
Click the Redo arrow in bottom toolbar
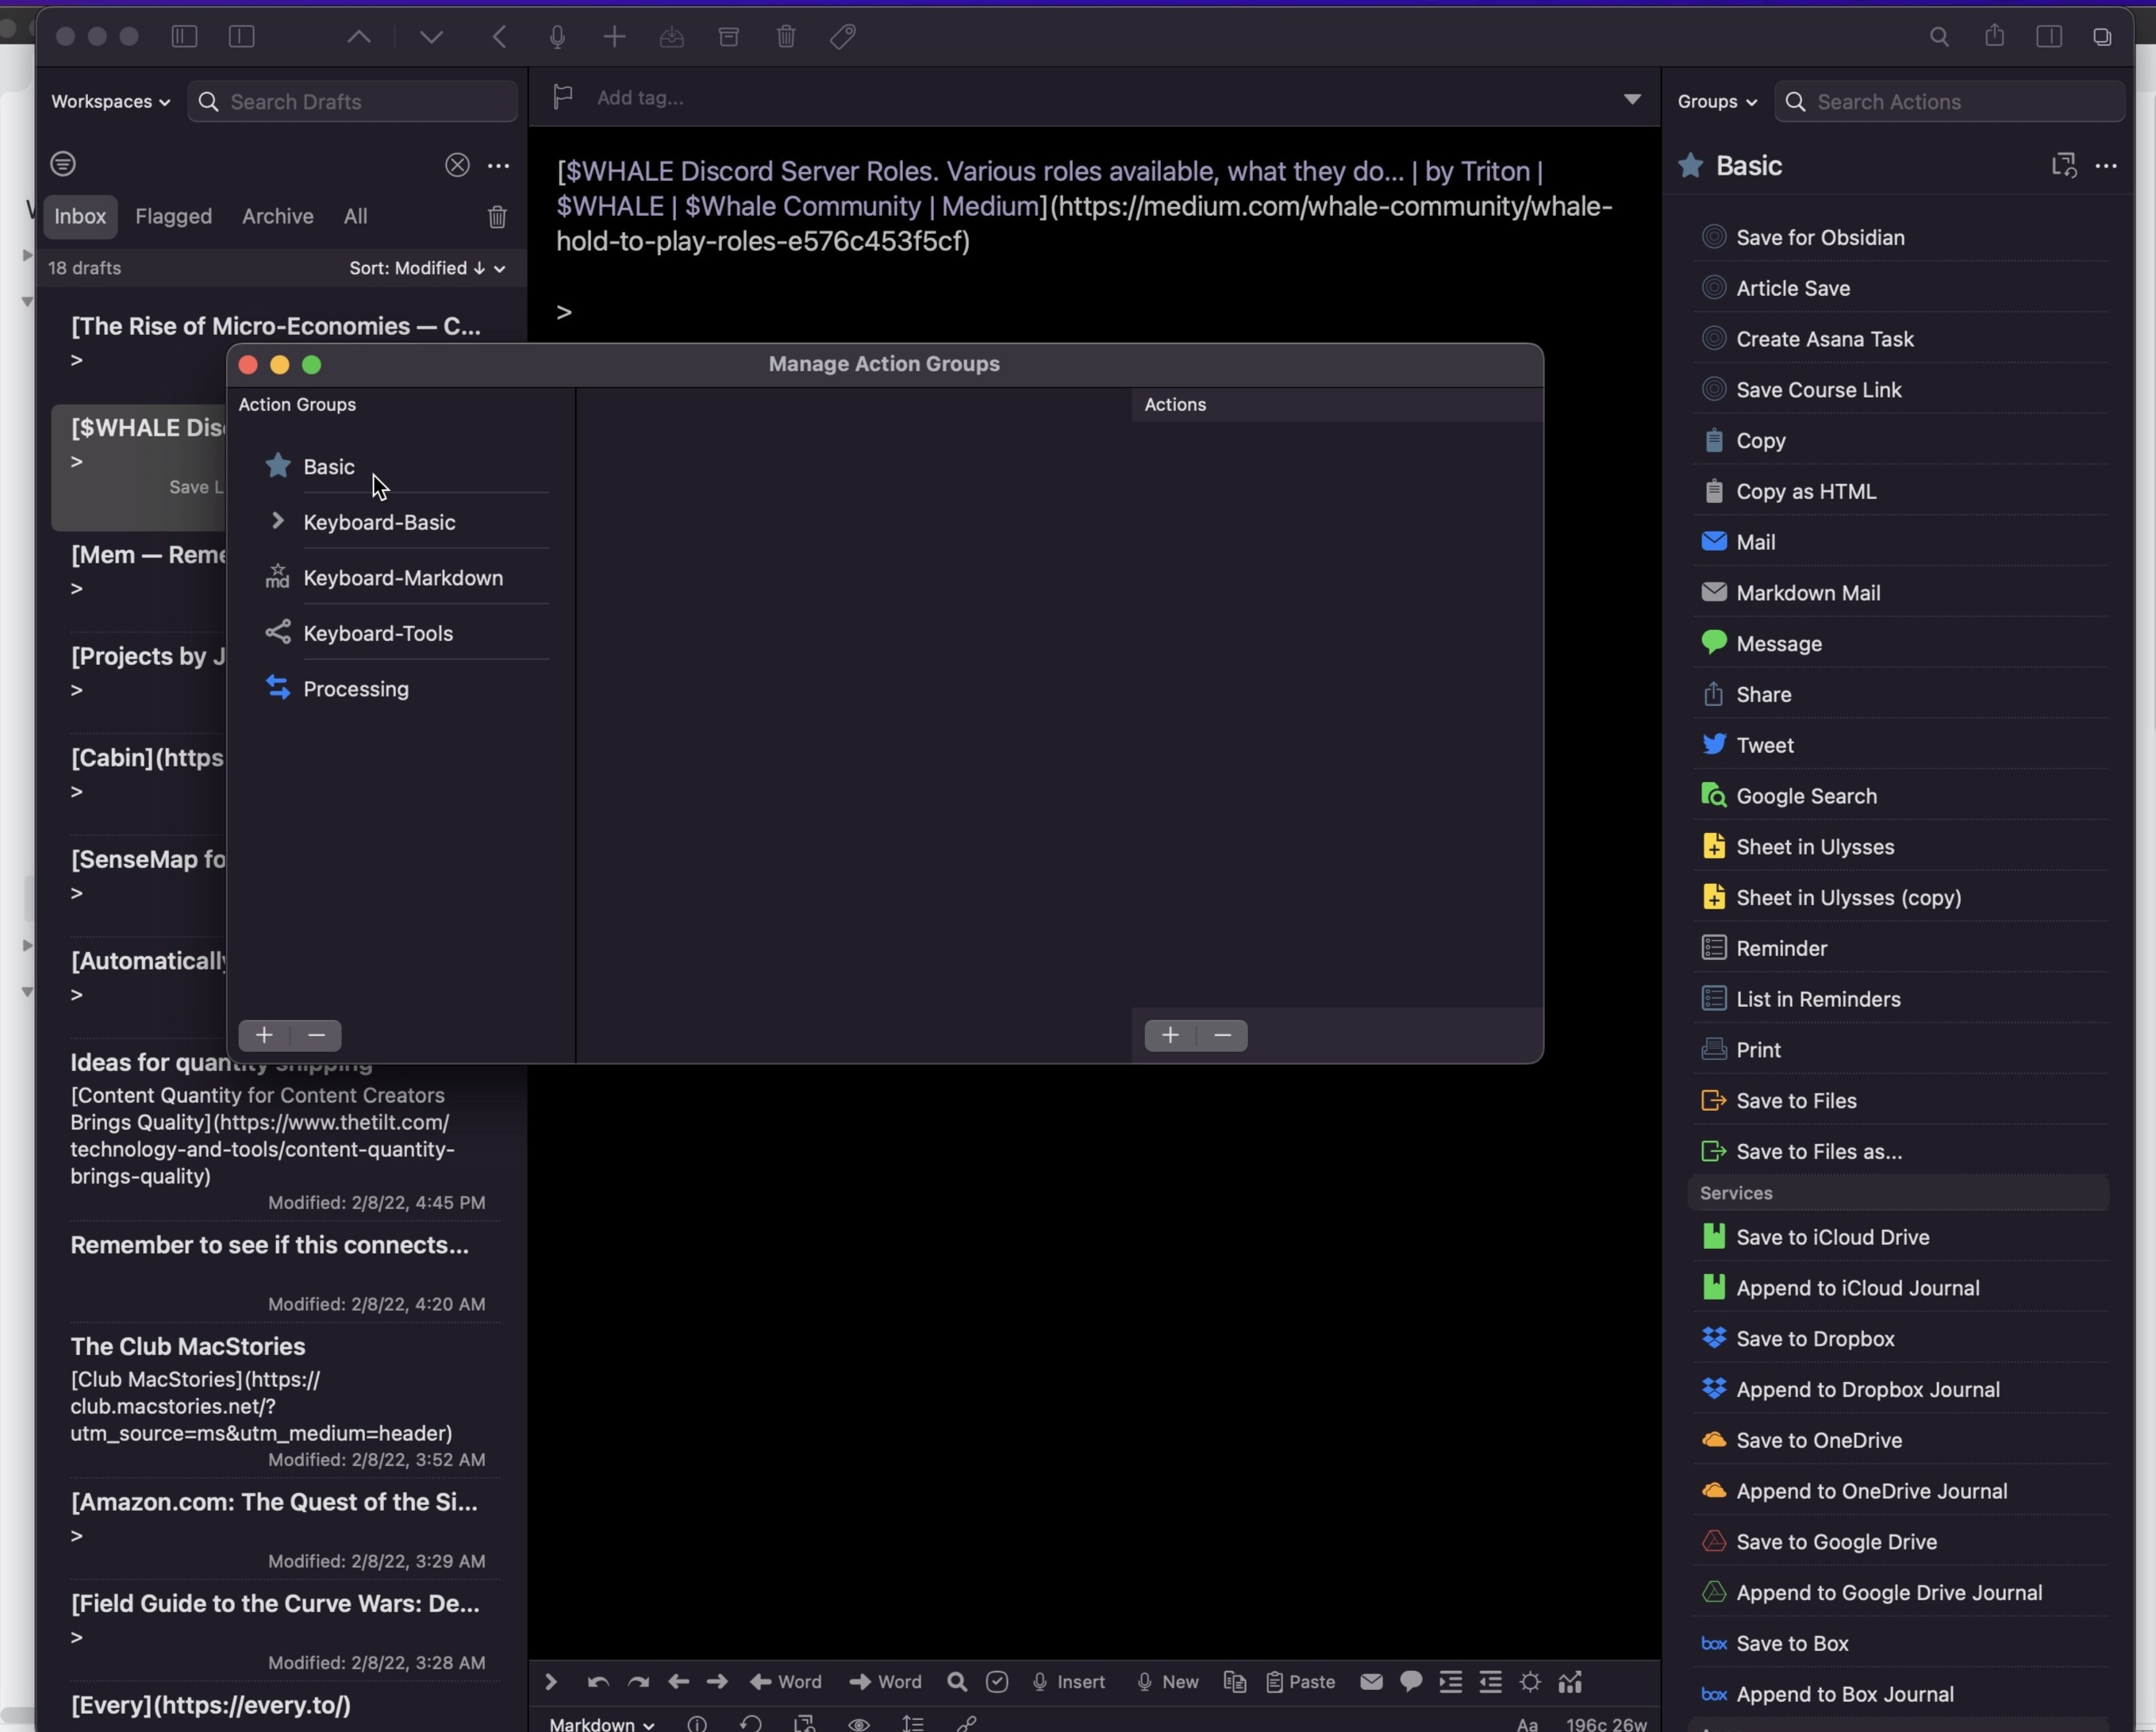pyautogui.click(x=638, y=1683)
